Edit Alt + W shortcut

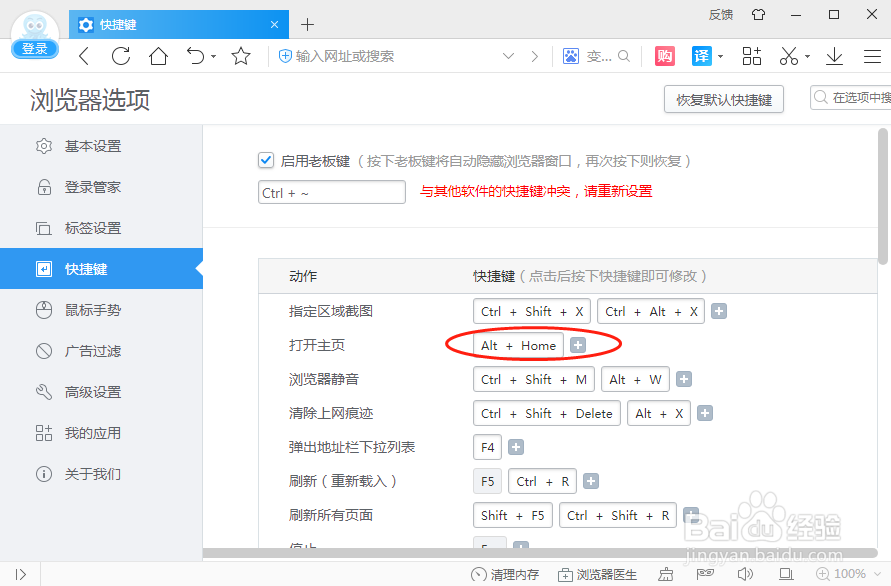635,380
